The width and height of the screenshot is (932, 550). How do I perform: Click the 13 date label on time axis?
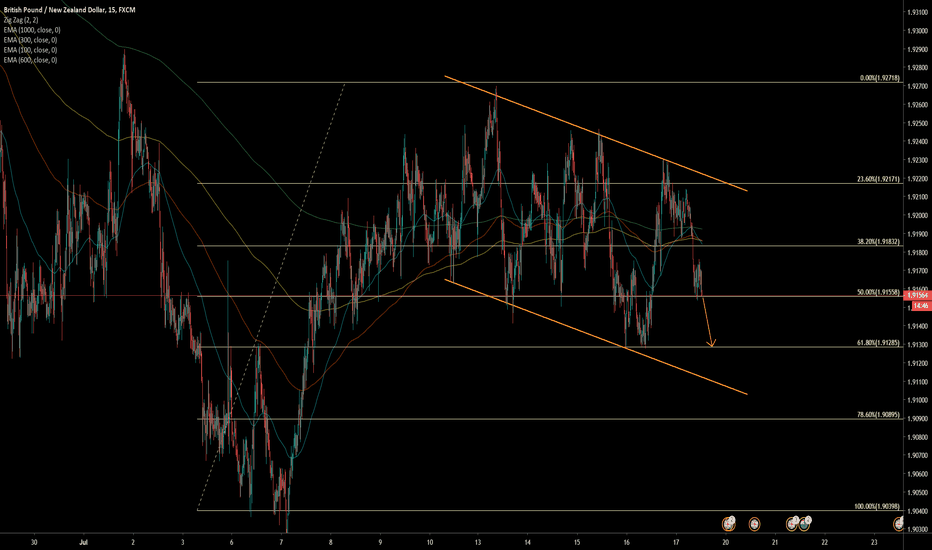point(478,542)
